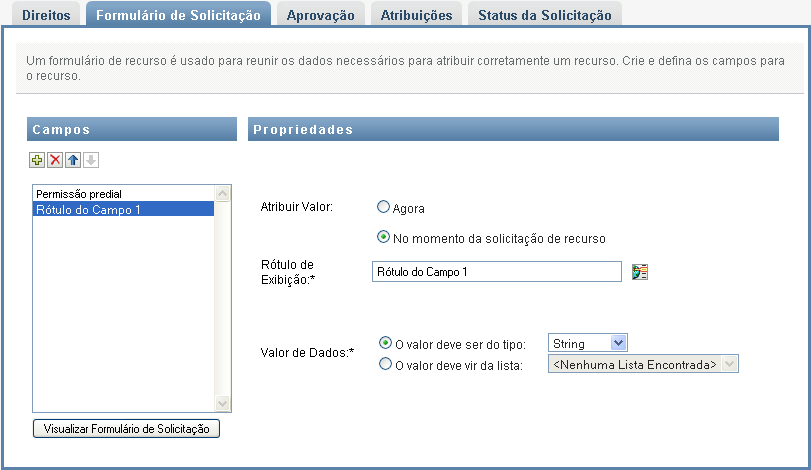Open localization icon beside Rótulo de Exibição
The height and width of the screenshot is (470, 811).
coord(640,272)
